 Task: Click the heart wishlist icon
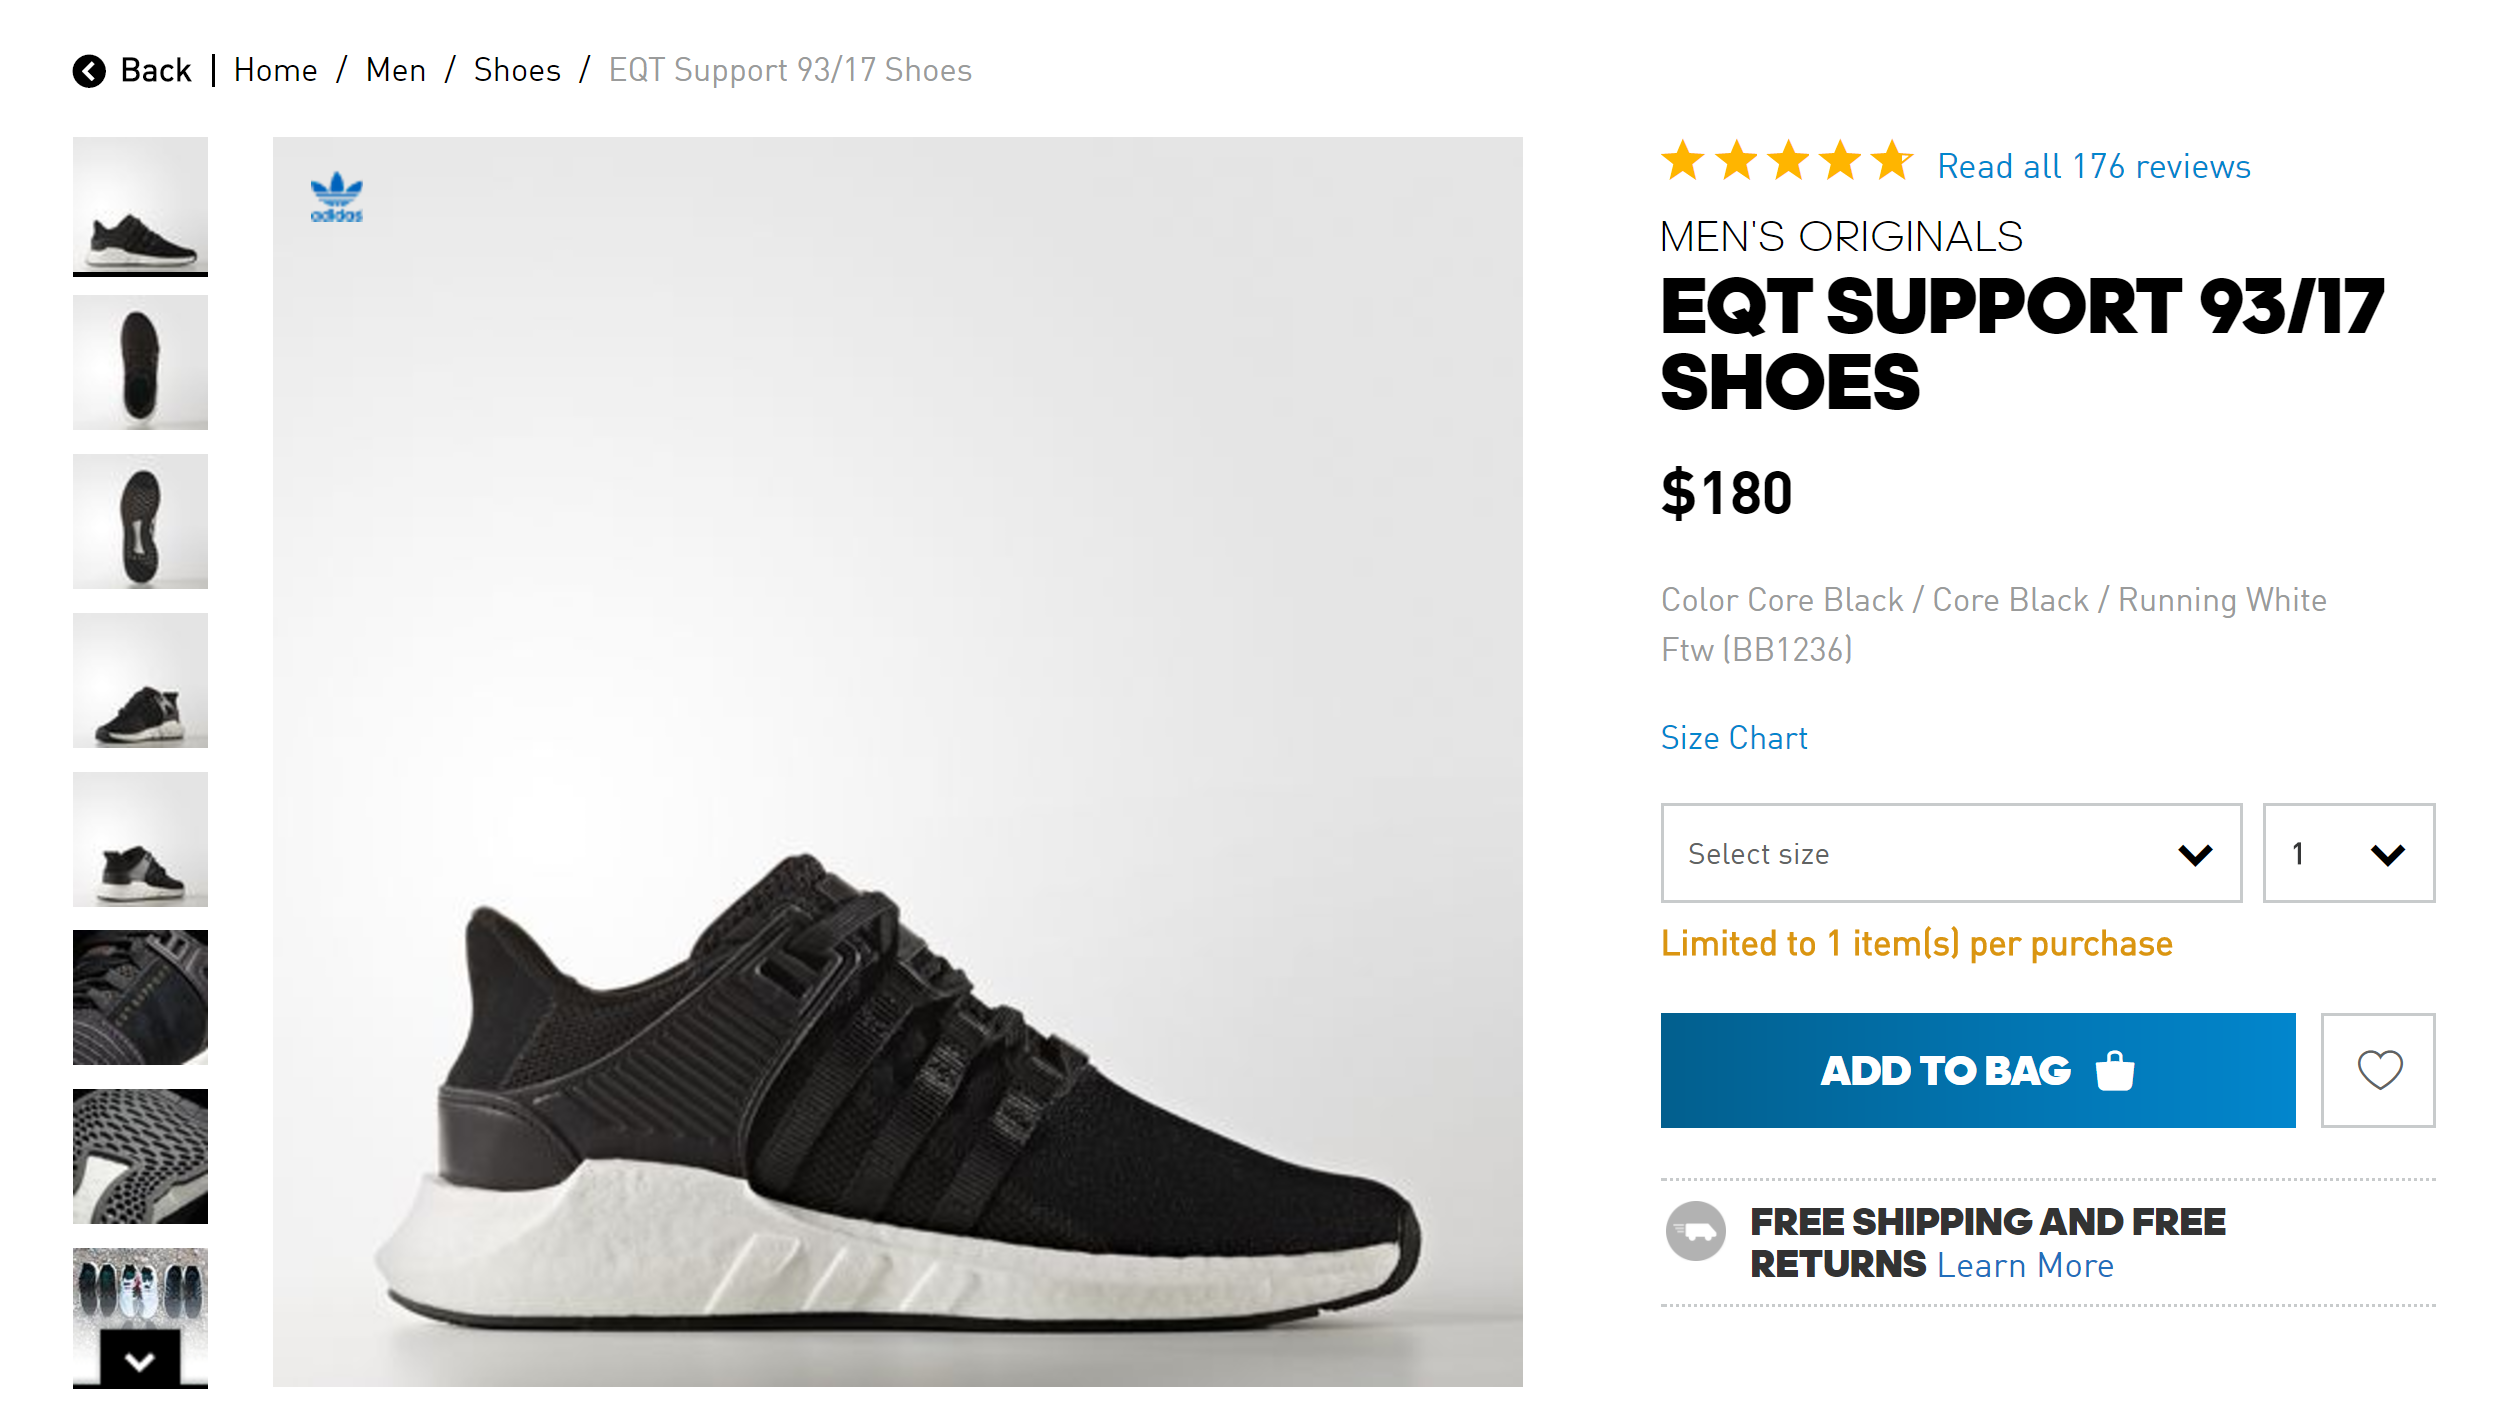click(2378, 1070)
